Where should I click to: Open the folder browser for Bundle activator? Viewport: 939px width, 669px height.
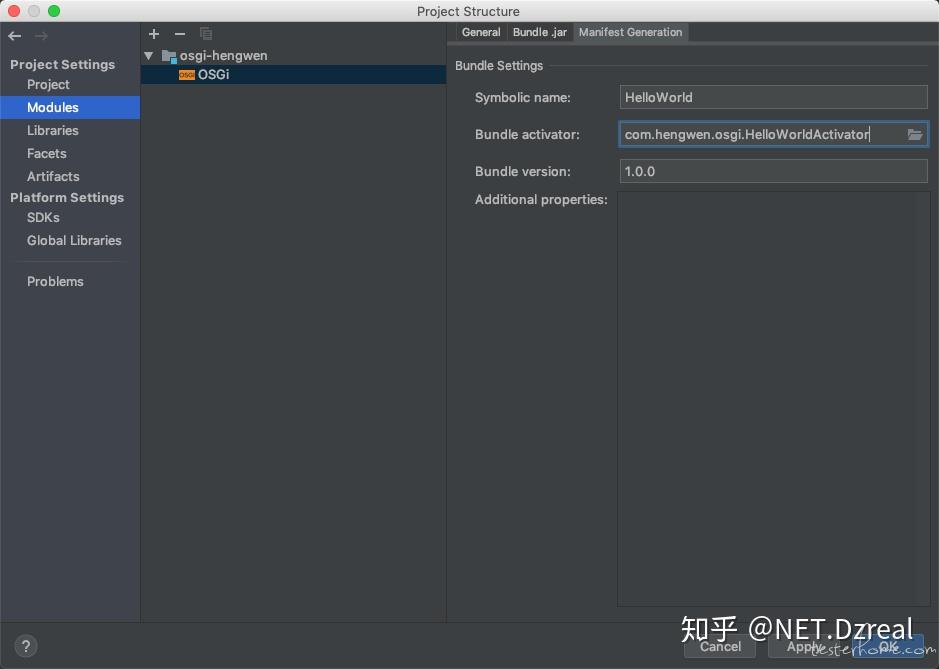[915, 133]
